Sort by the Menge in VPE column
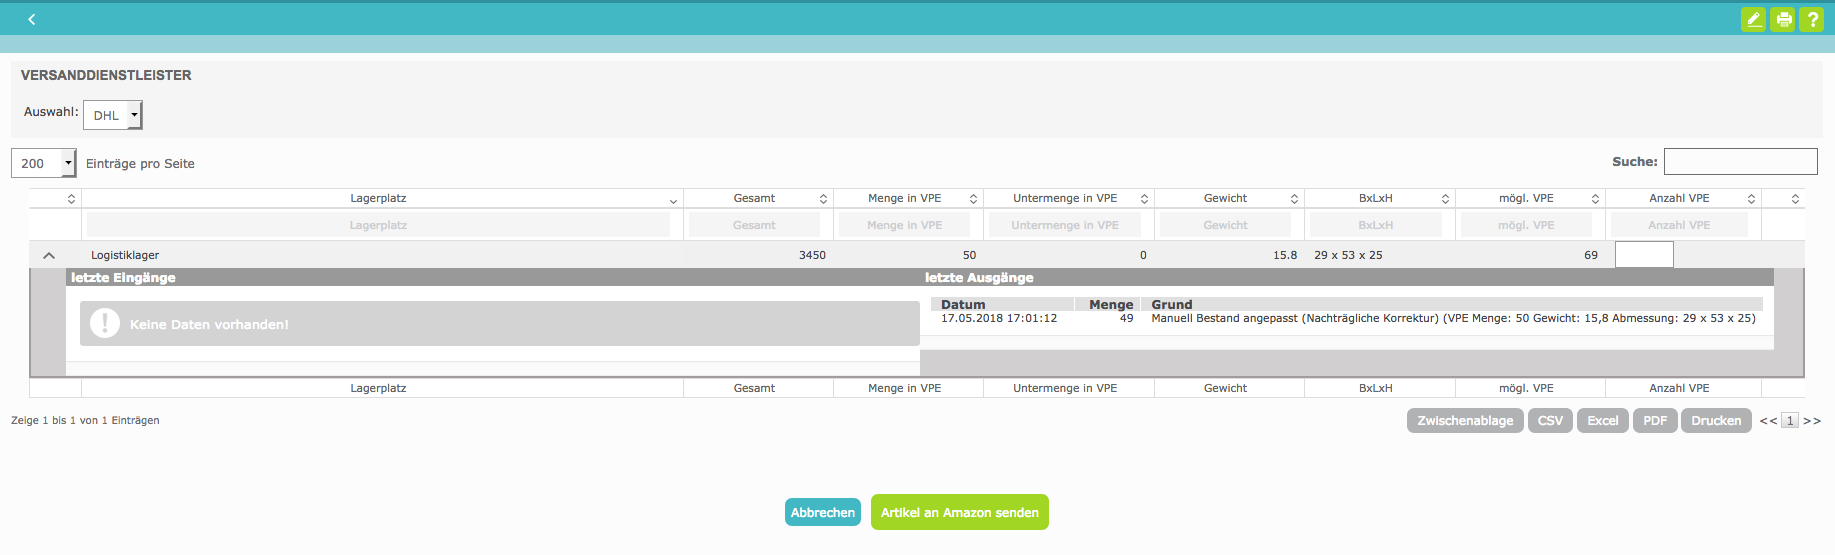This screenshot has width=1835, height=555. point(905,199)
